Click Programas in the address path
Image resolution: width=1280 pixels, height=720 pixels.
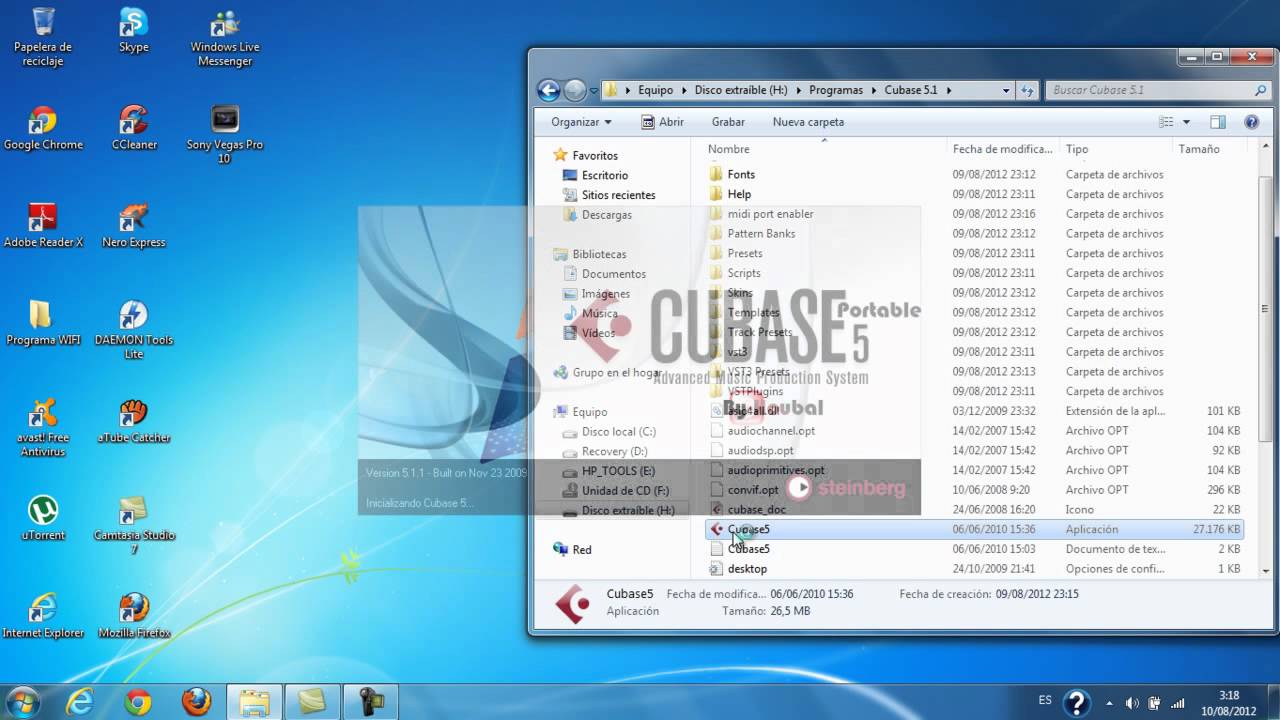click(x=836, y=90)
